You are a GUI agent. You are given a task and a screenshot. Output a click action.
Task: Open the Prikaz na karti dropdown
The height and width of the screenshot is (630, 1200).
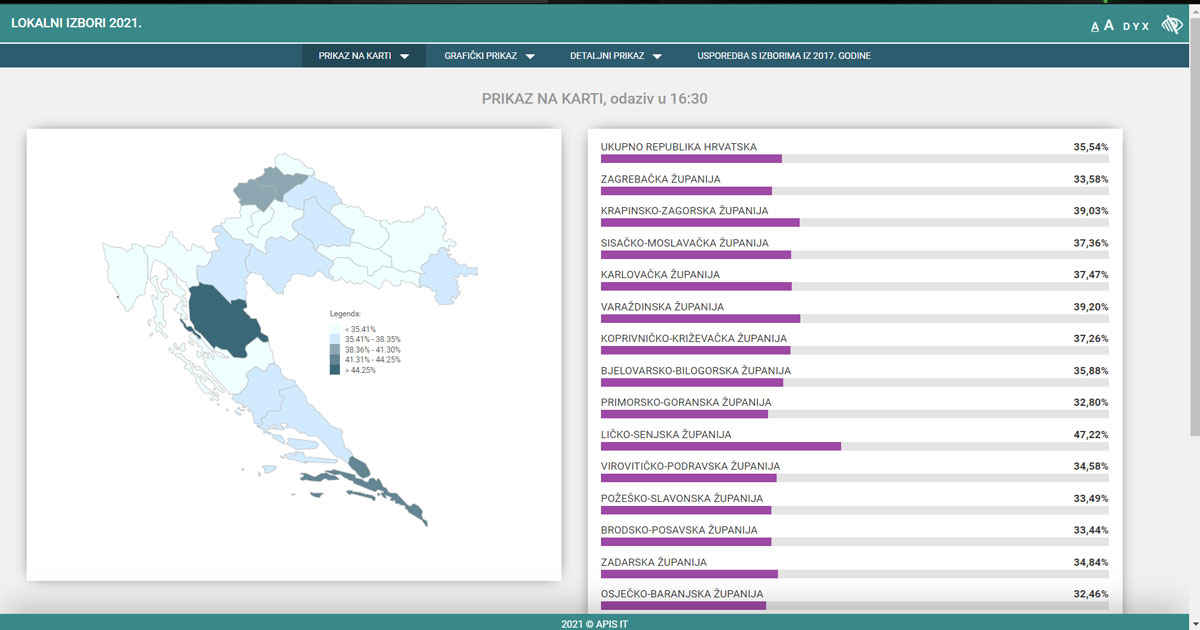point(364,56)
